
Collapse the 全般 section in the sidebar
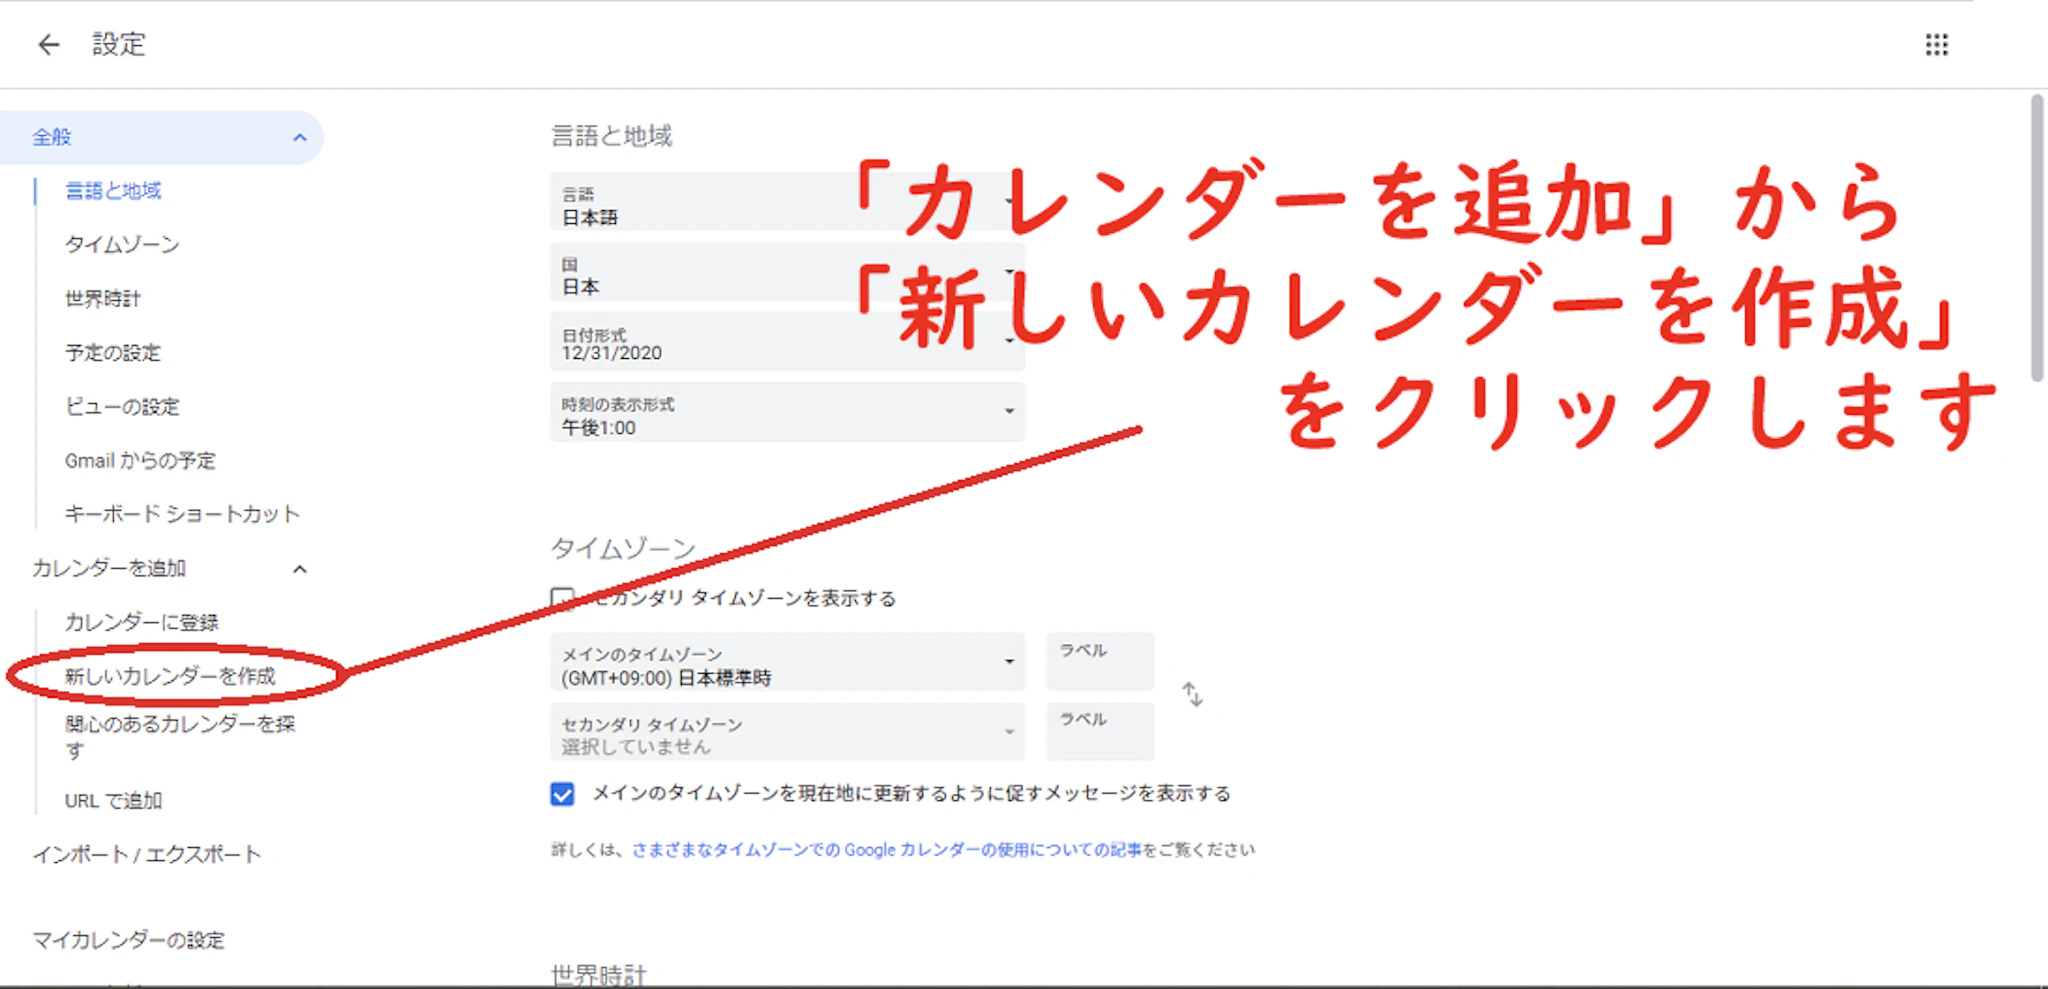click(298, 137)
